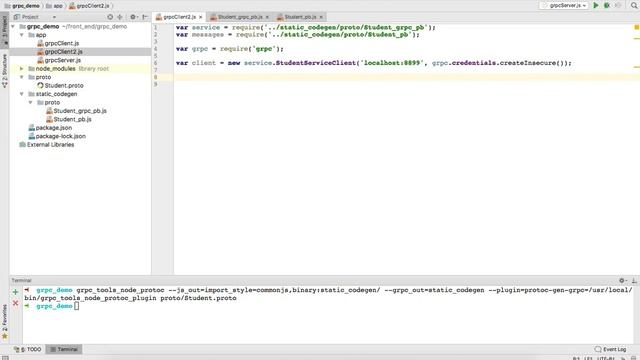640x360 pixels.
Task: Click in terminal prompt after grpc_demo
Action: click(x=76, y=306)
